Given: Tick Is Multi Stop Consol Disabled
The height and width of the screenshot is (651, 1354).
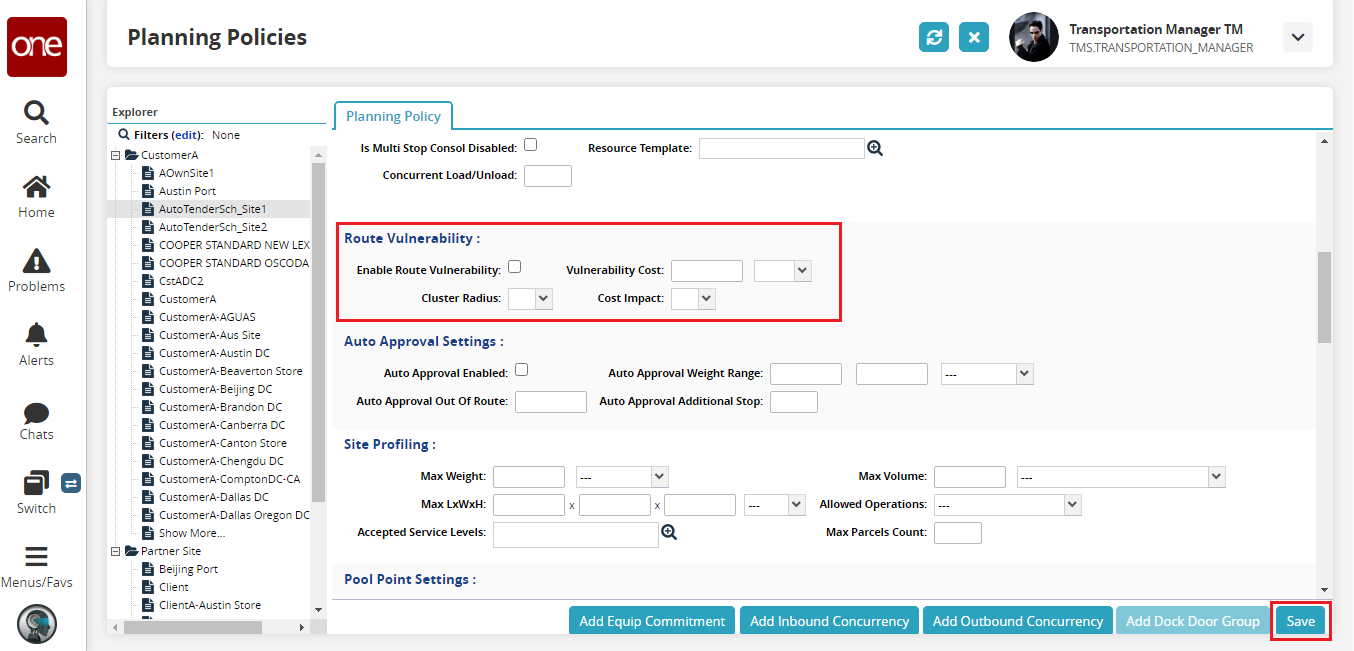Looking at the screenshot, I should [531, 145].
